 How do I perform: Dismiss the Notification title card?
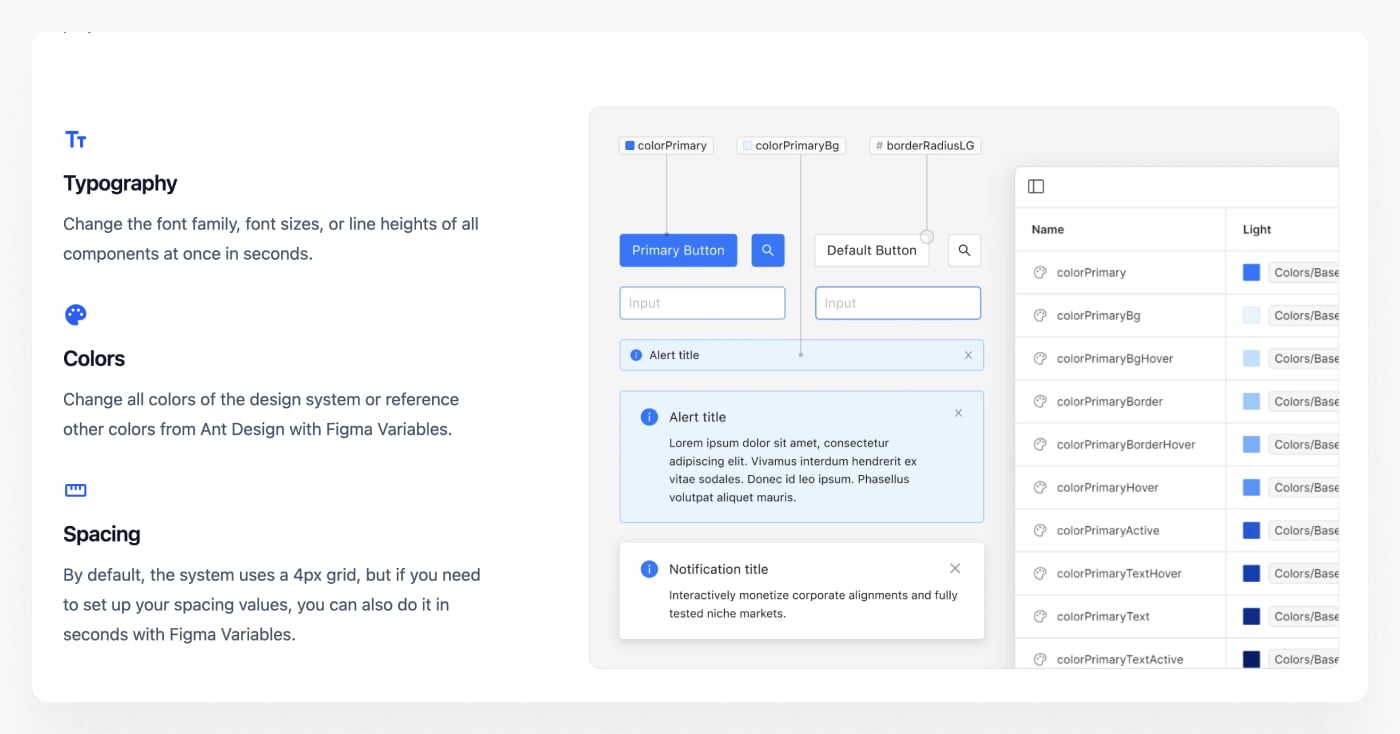[955, 569]
